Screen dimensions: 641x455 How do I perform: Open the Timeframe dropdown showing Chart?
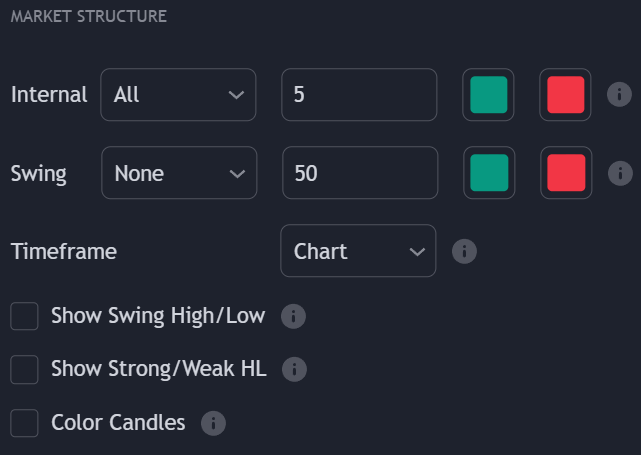[358, 251]
